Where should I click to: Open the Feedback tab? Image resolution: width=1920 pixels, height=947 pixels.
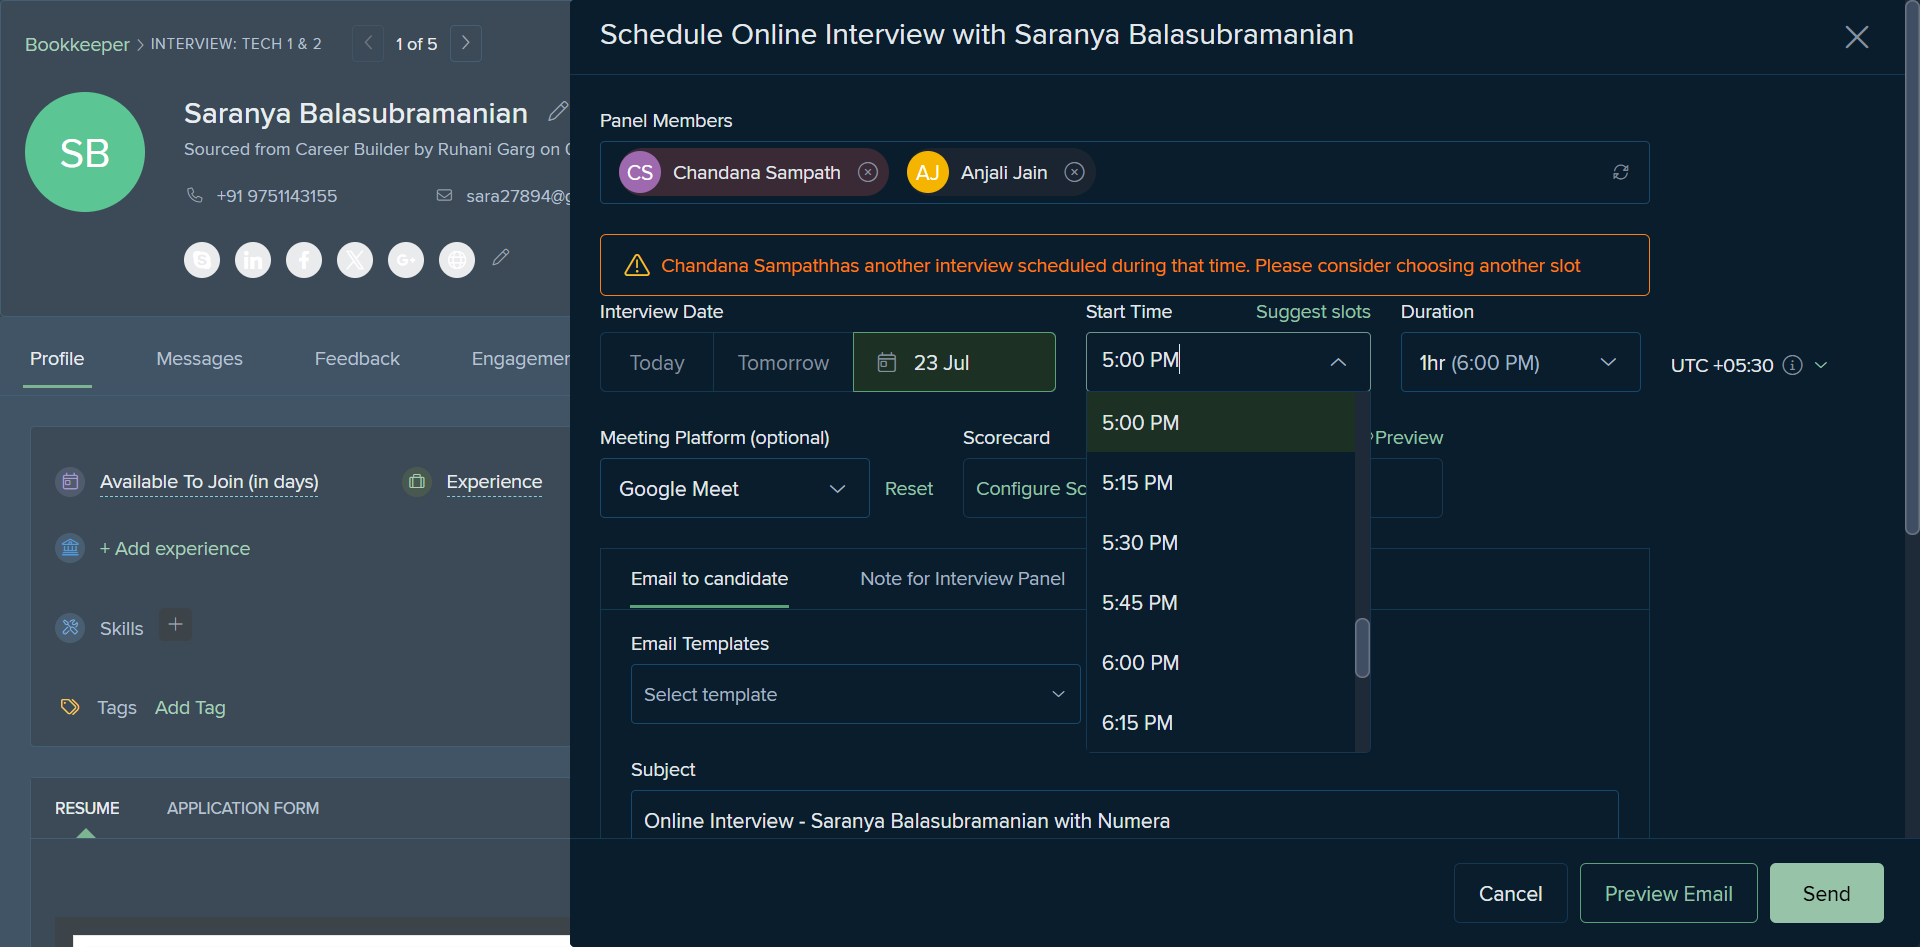pyautogui.click(x=357, y=359)
